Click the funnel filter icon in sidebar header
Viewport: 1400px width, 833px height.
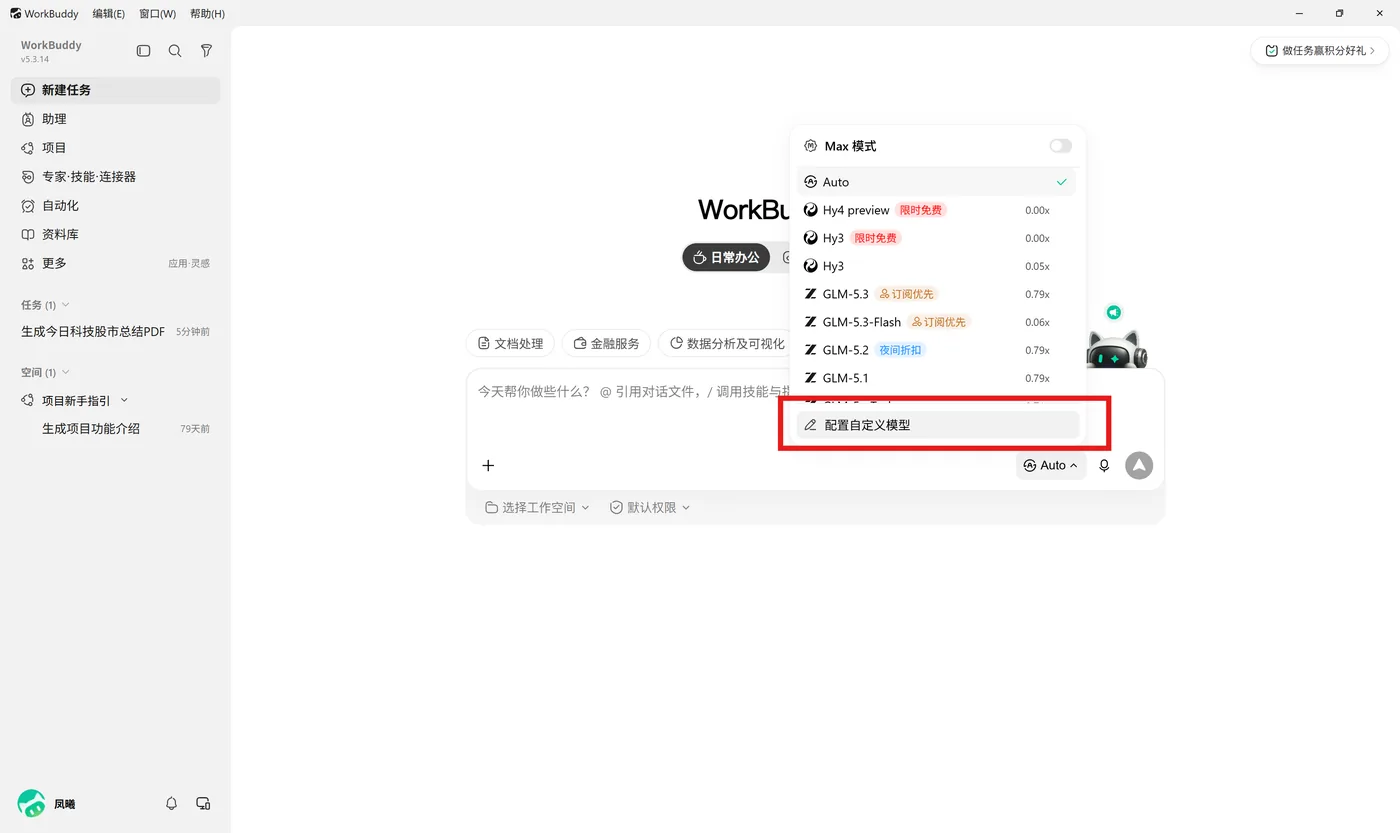[x=206, y=51]
